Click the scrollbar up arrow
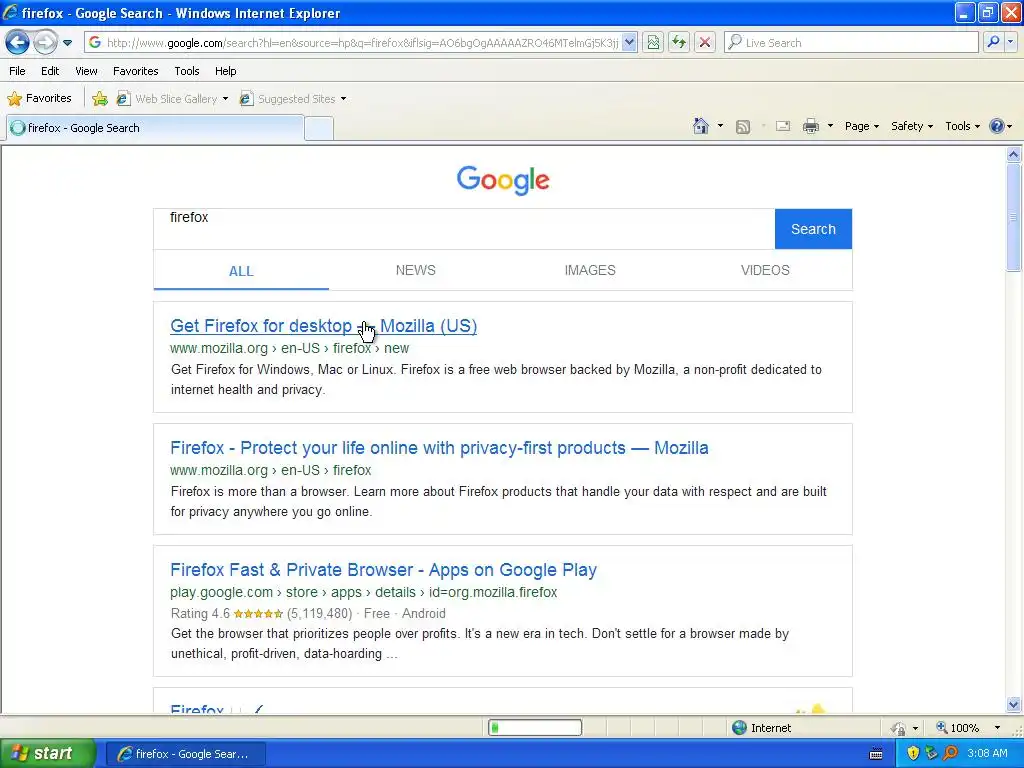1024x768 pixels. click(x=1013, y=155)
